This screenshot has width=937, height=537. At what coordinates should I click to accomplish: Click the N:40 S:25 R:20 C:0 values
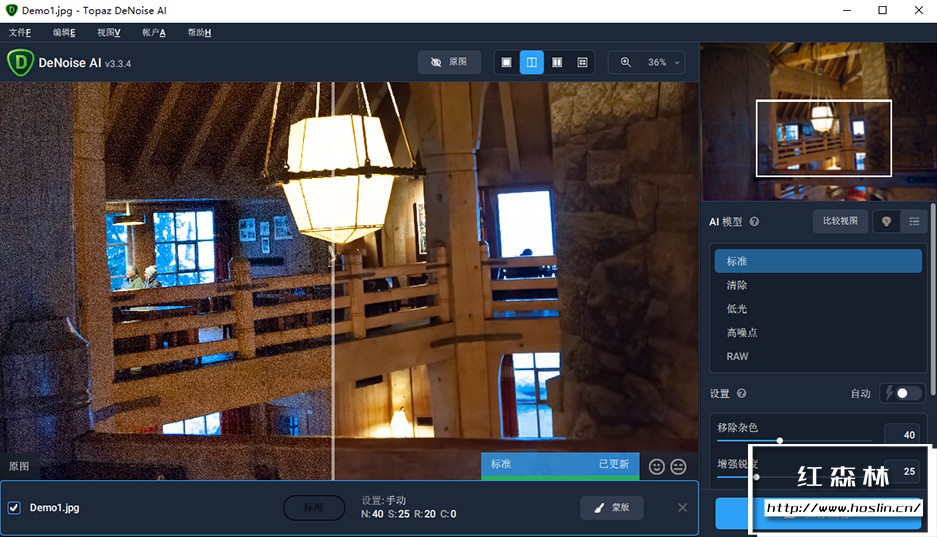(409, 514)
